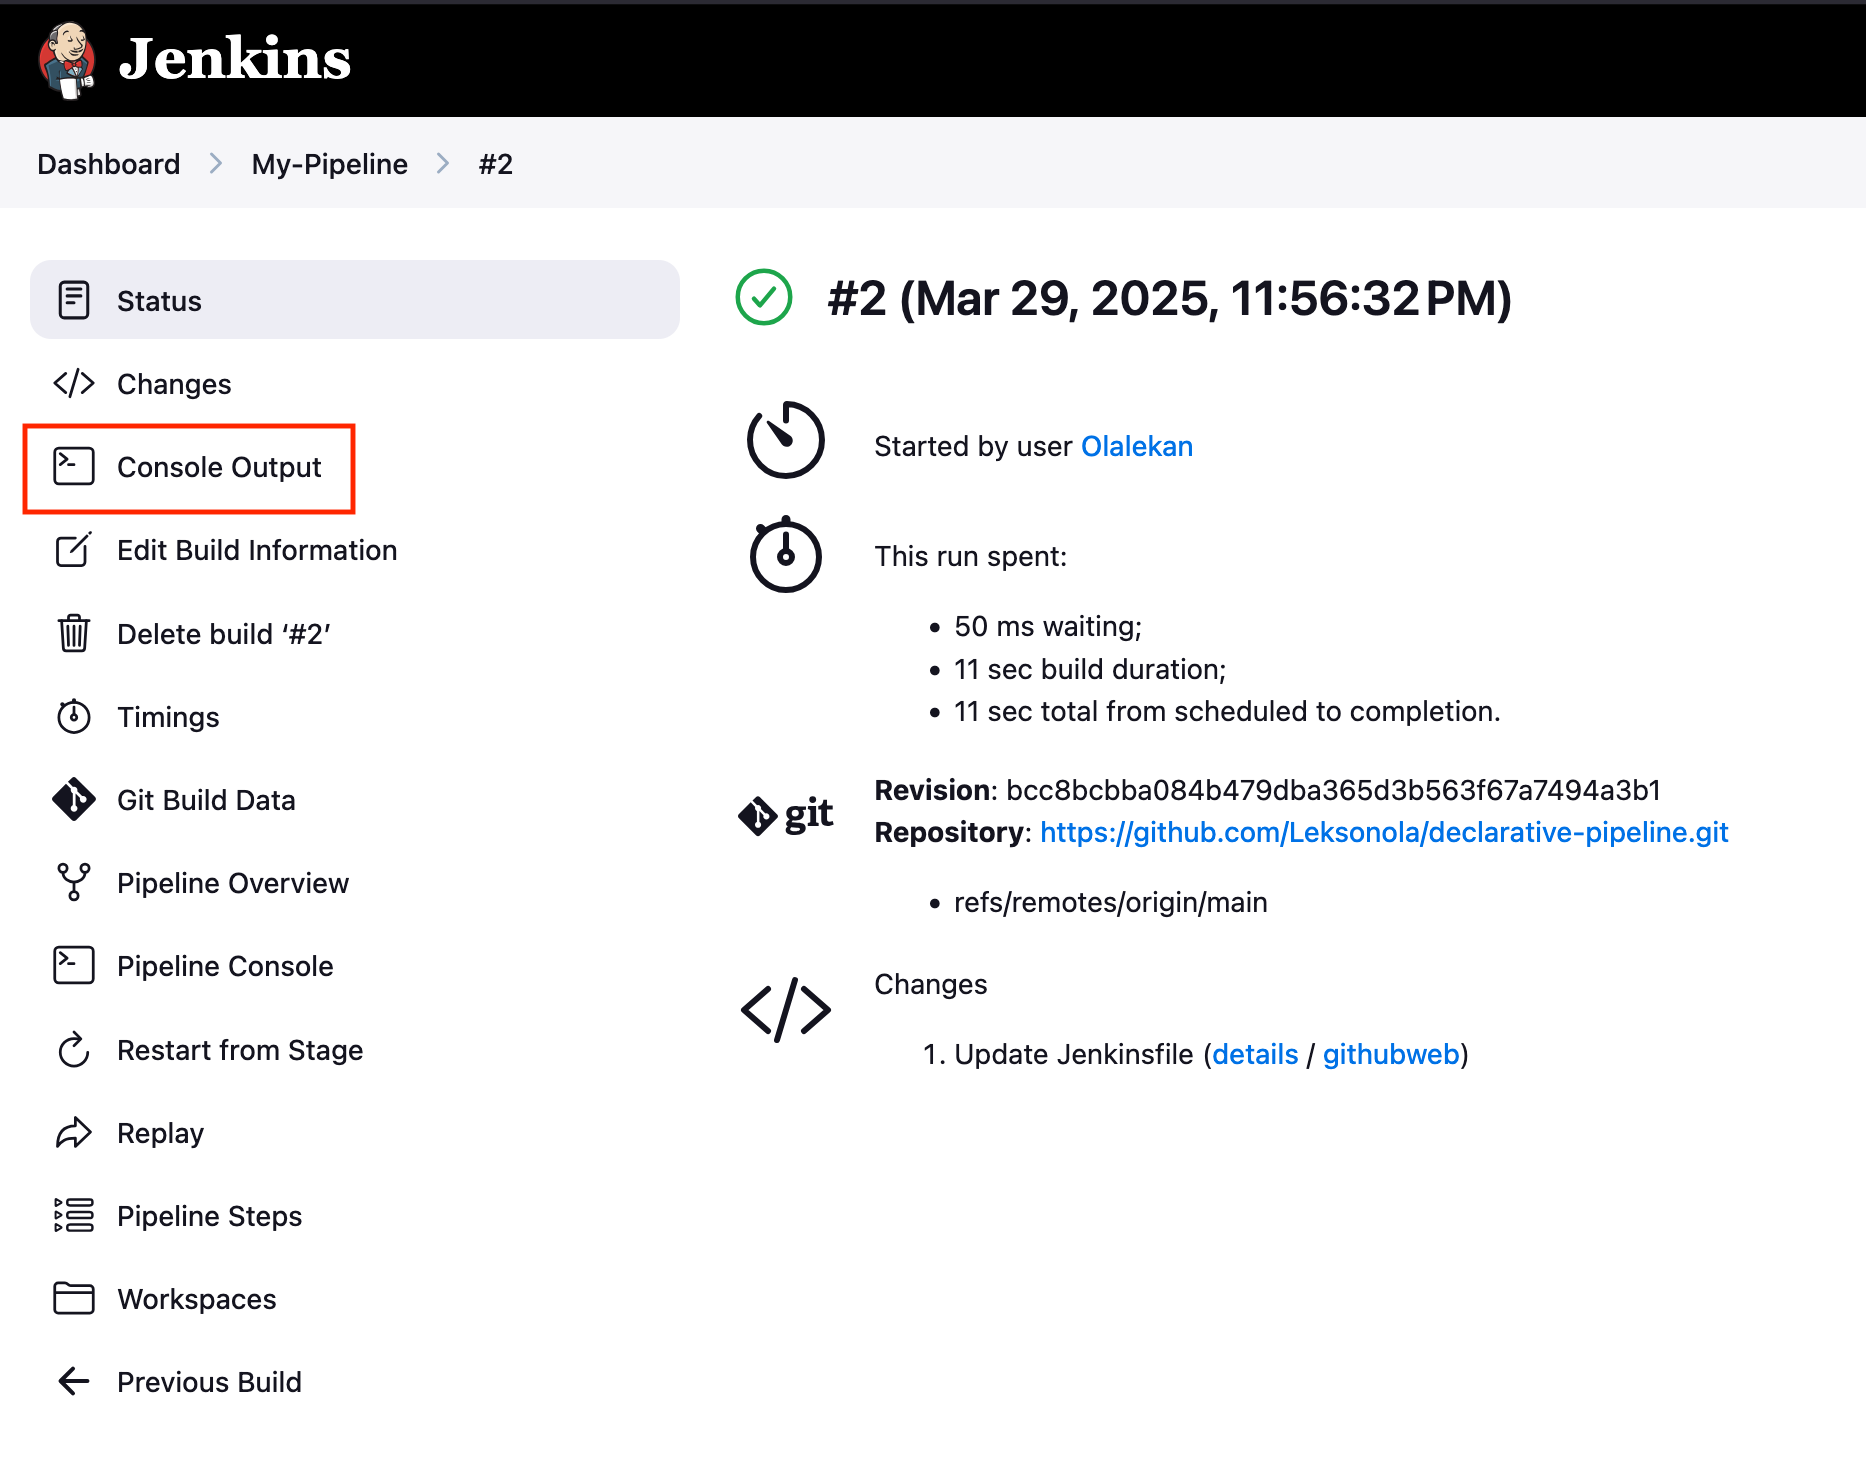Image resolution: width=1866 pixels, height=1466 pixels.
Task: Open the Status sidebar item
Action: click(x=355, y=300)
